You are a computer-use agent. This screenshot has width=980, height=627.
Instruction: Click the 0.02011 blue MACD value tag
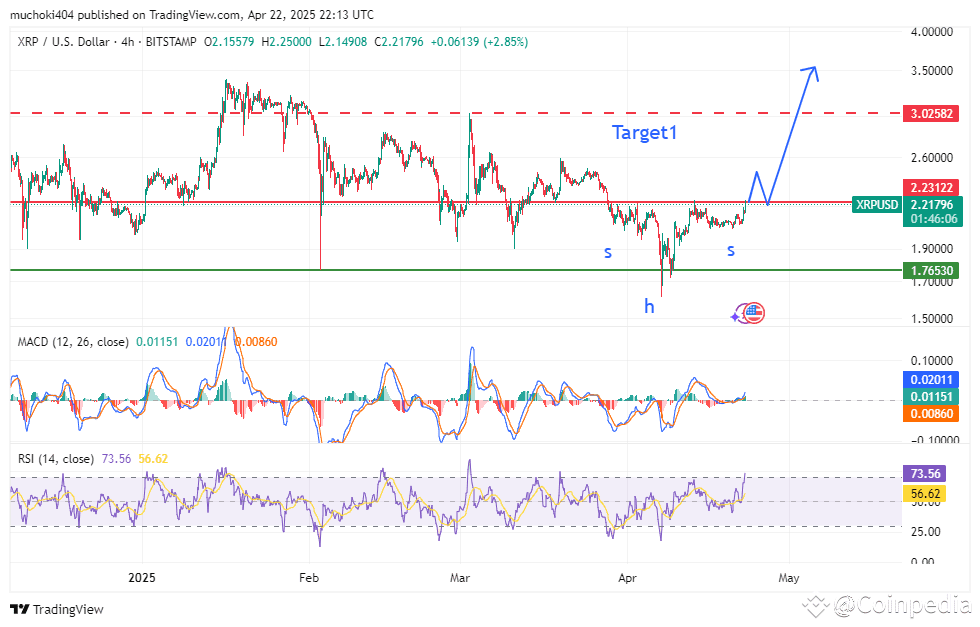pyautogui.click(x=931, y=379)
